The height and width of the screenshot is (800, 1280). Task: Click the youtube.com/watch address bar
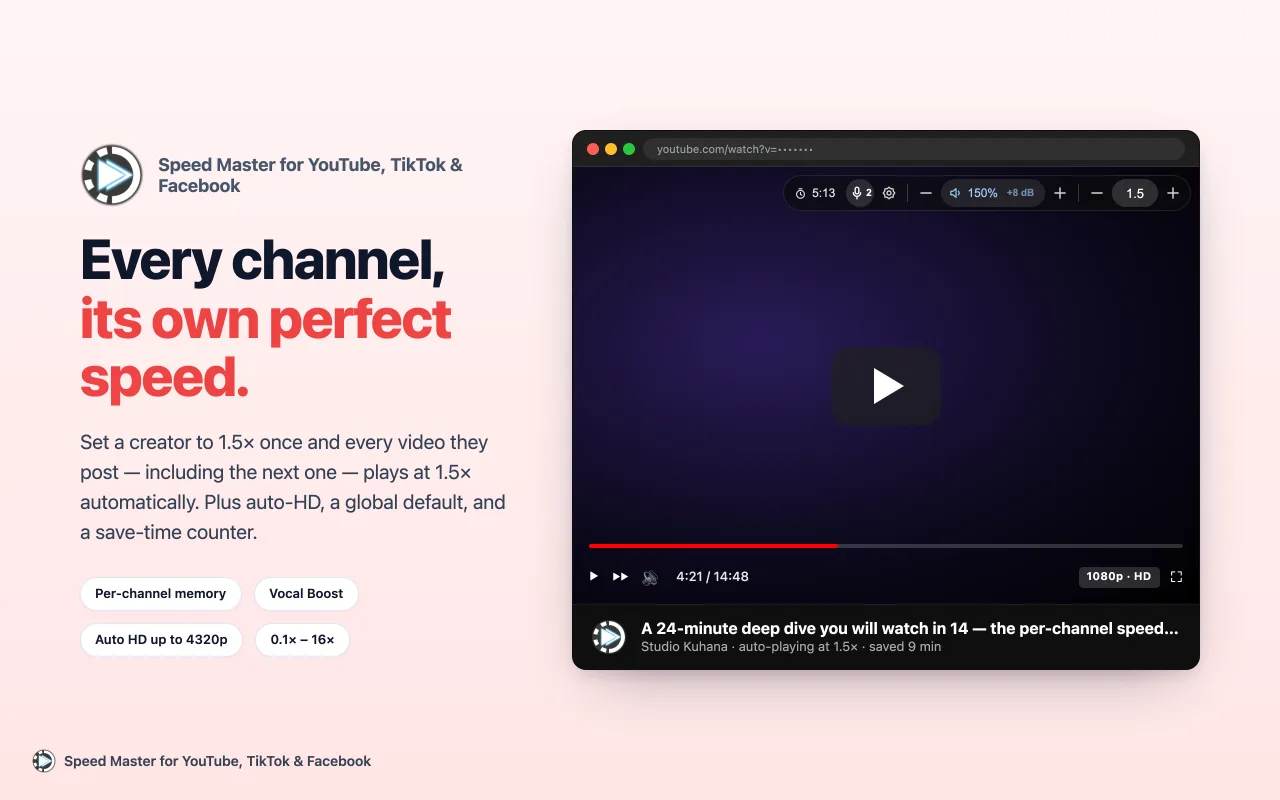tap(914, 149)
